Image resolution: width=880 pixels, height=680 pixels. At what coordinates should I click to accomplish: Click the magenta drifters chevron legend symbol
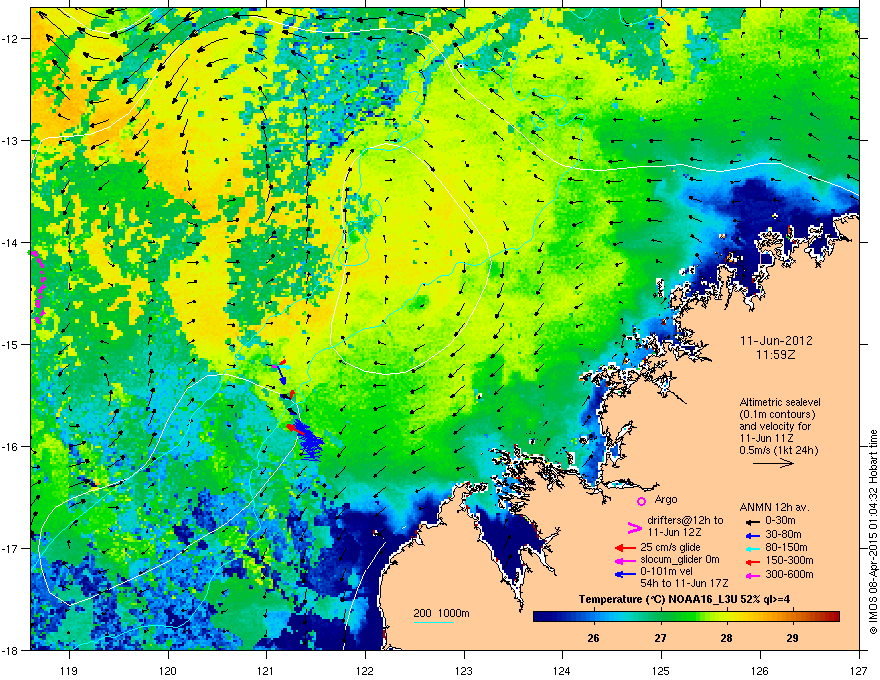point(634,528)
